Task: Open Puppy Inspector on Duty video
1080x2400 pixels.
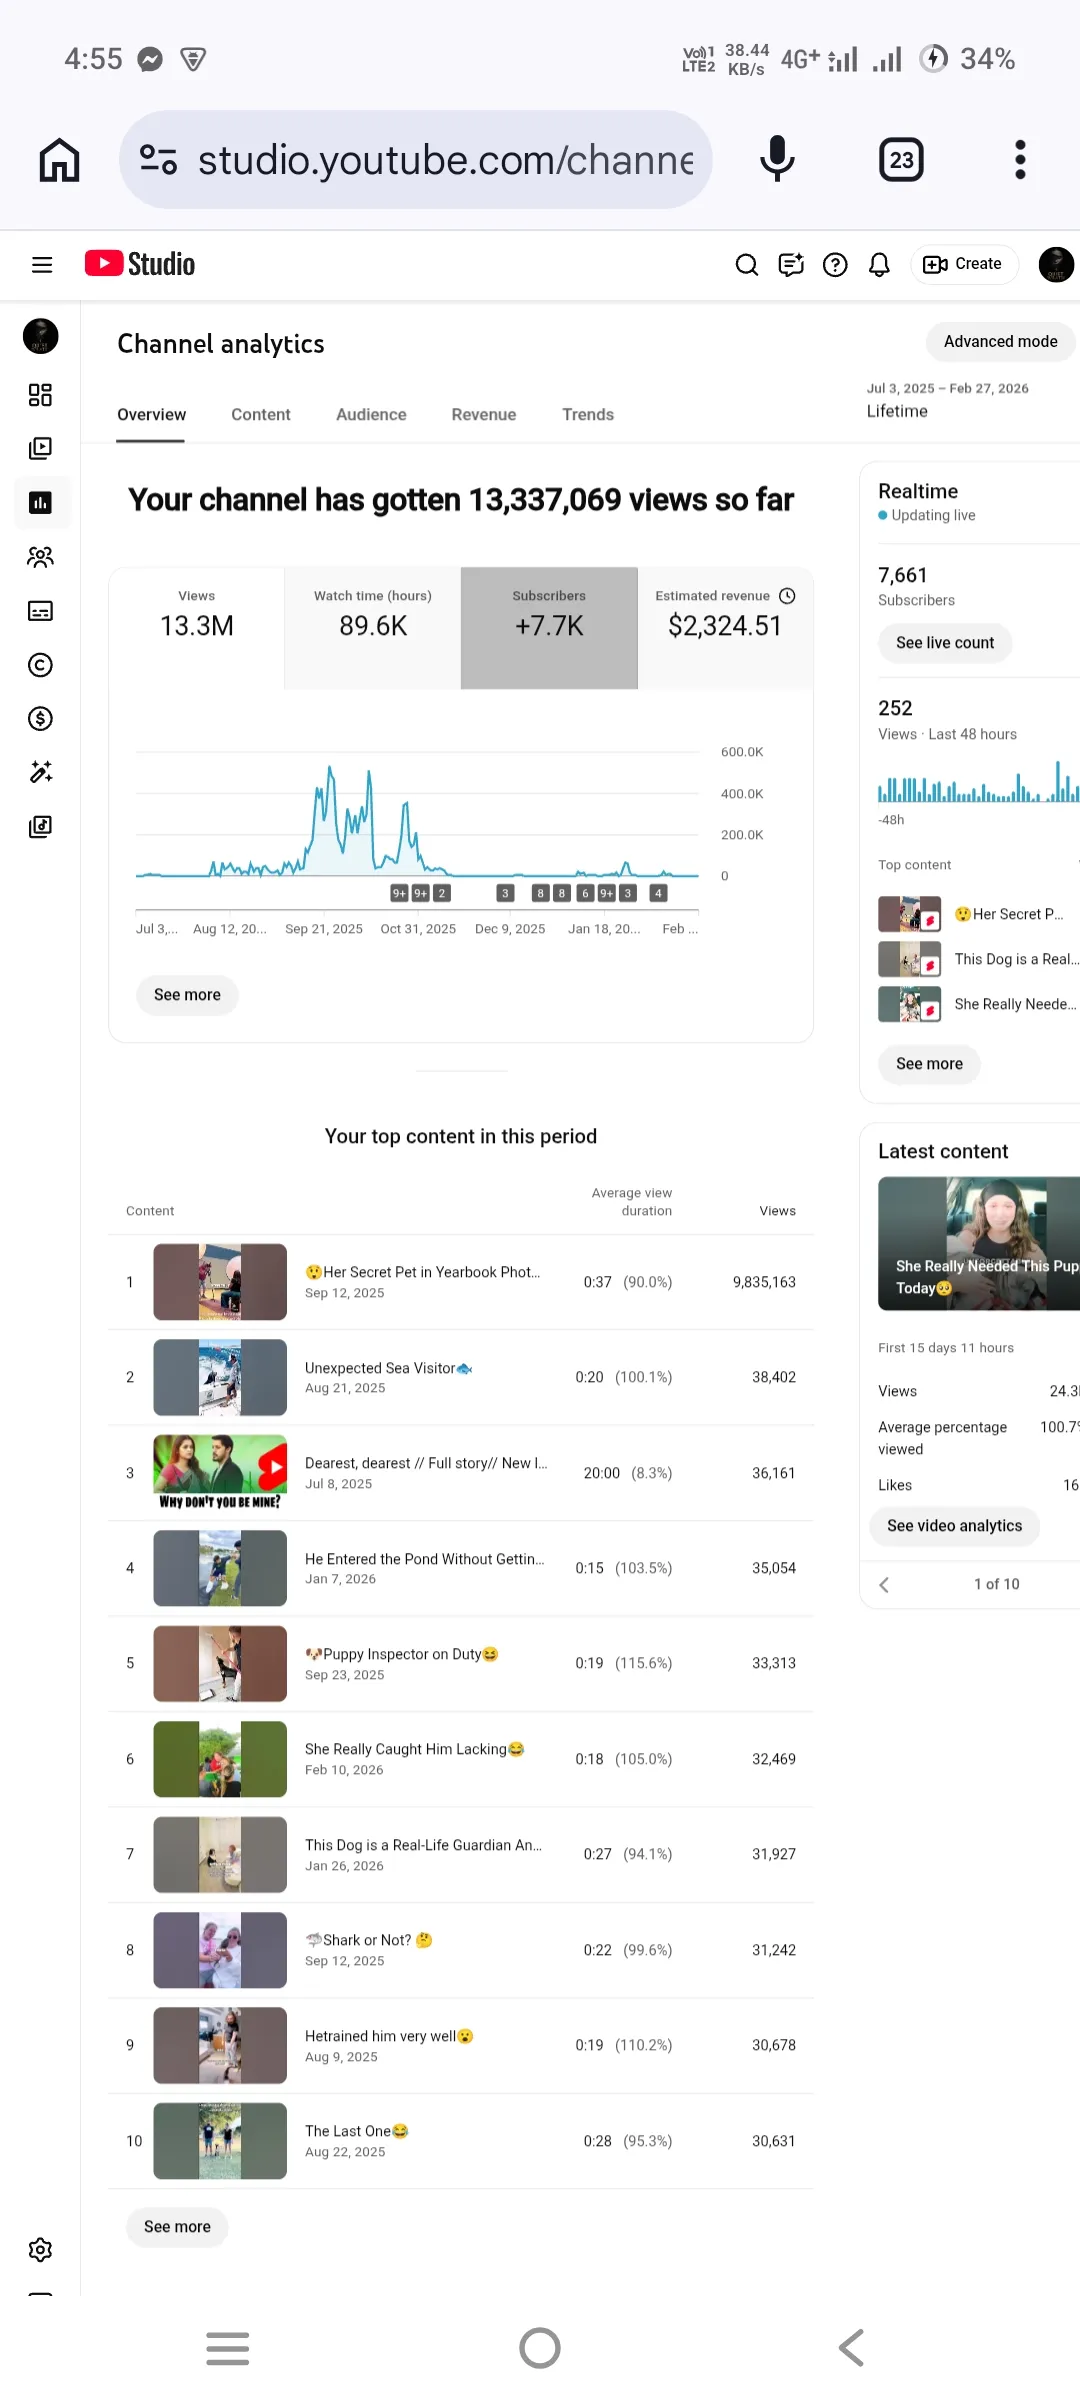Action: point(461,1663)
